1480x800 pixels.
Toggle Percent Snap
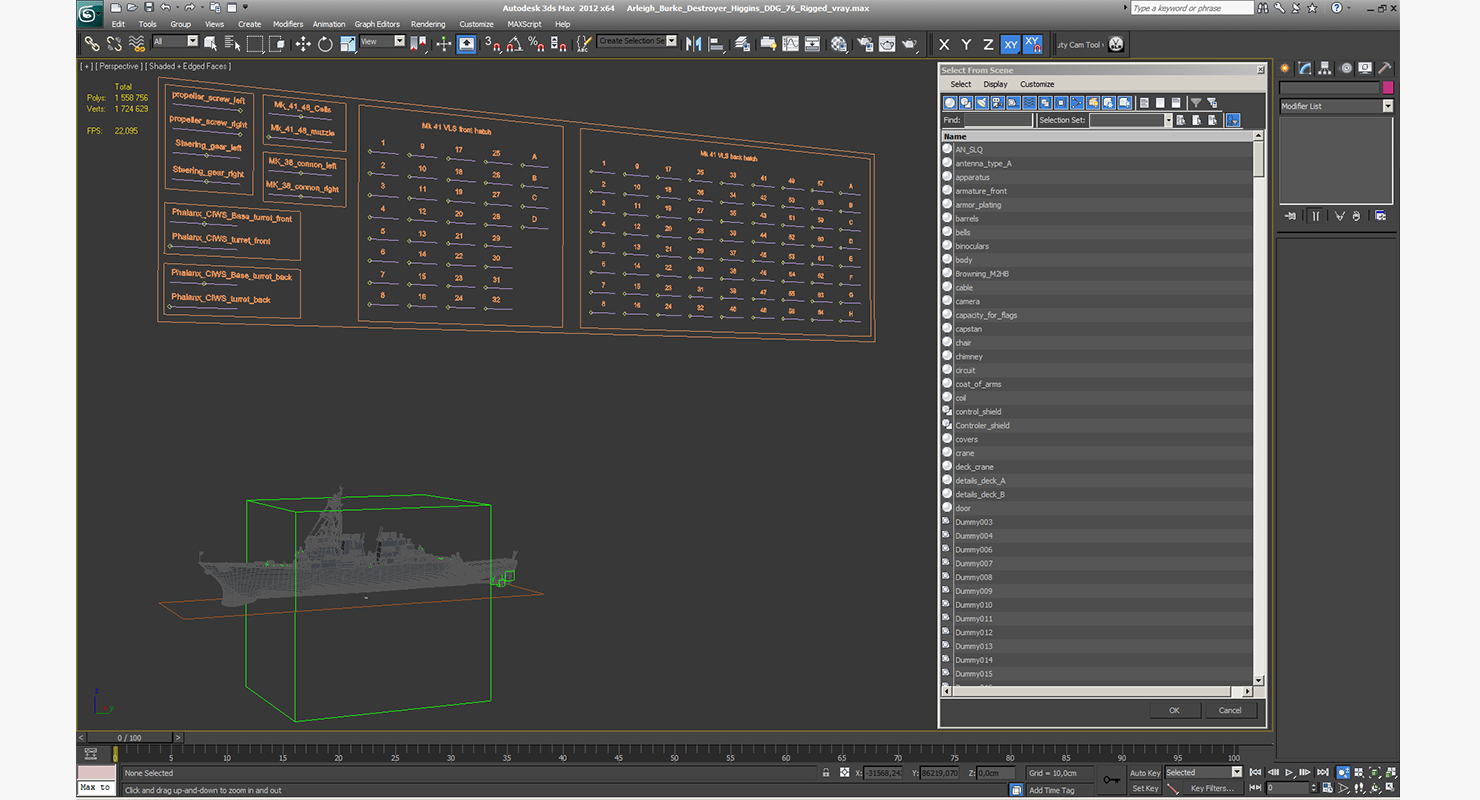pyautogui.click(x=536, y=44)
